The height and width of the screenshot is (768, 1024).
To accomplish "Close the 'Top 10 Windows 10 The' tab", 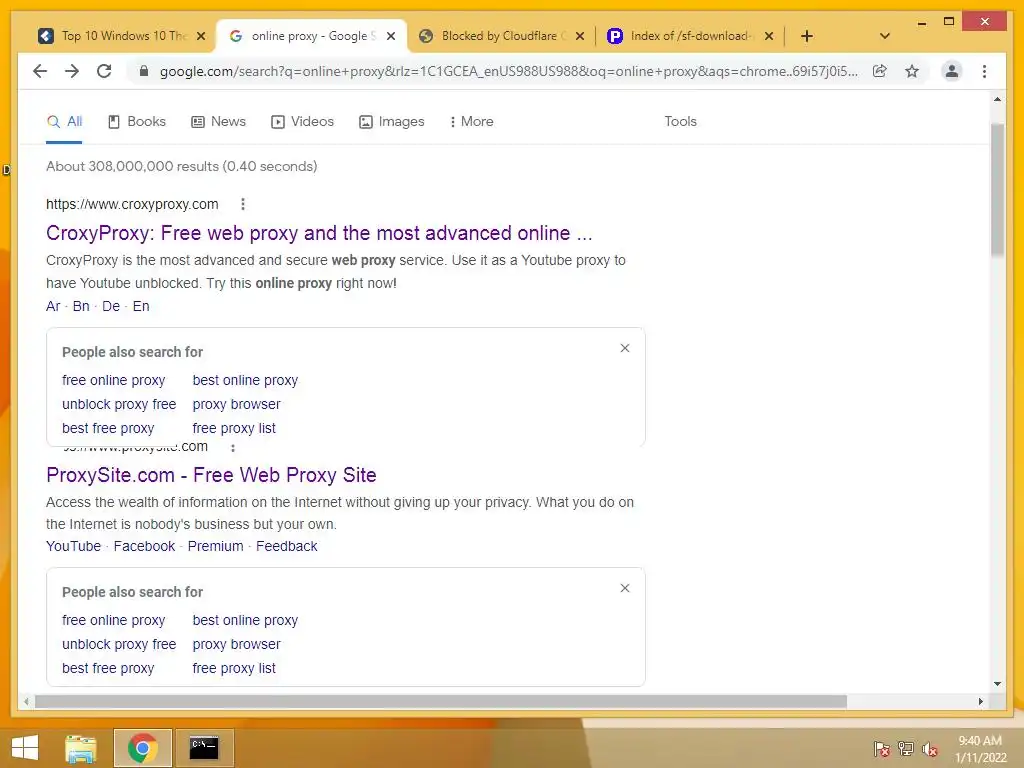I will (x=201, y=36).
